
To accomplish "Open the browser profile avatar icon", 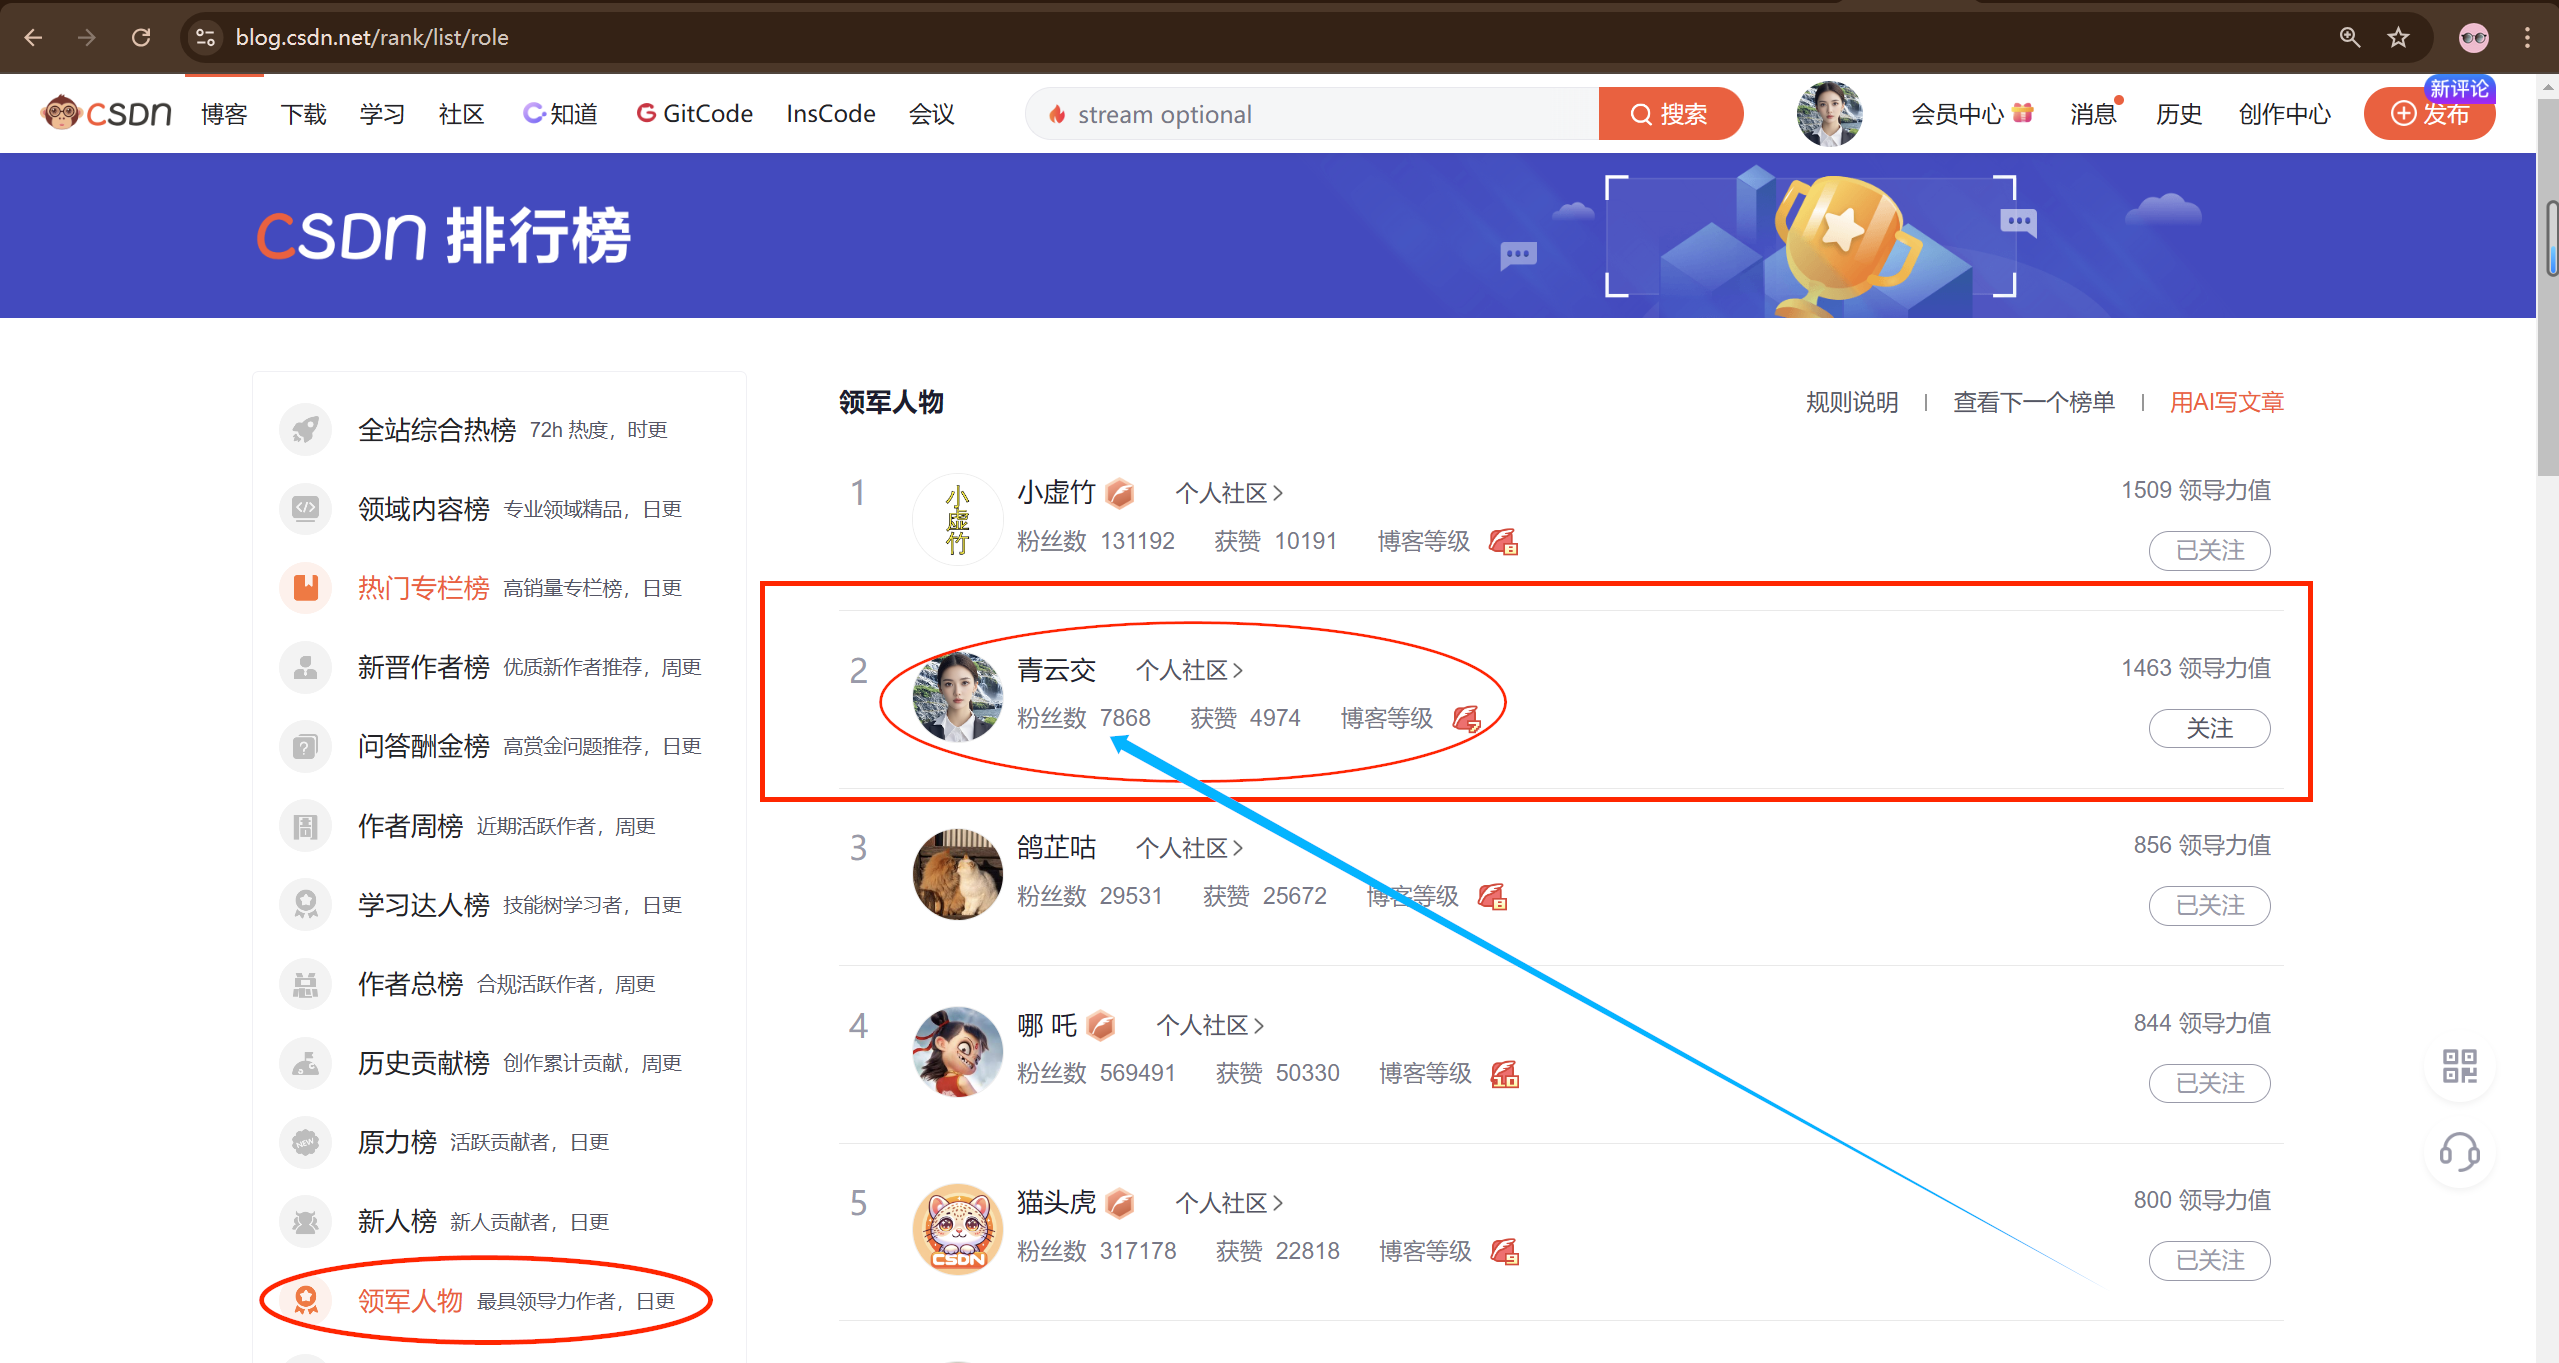I will click(2474, 37).
